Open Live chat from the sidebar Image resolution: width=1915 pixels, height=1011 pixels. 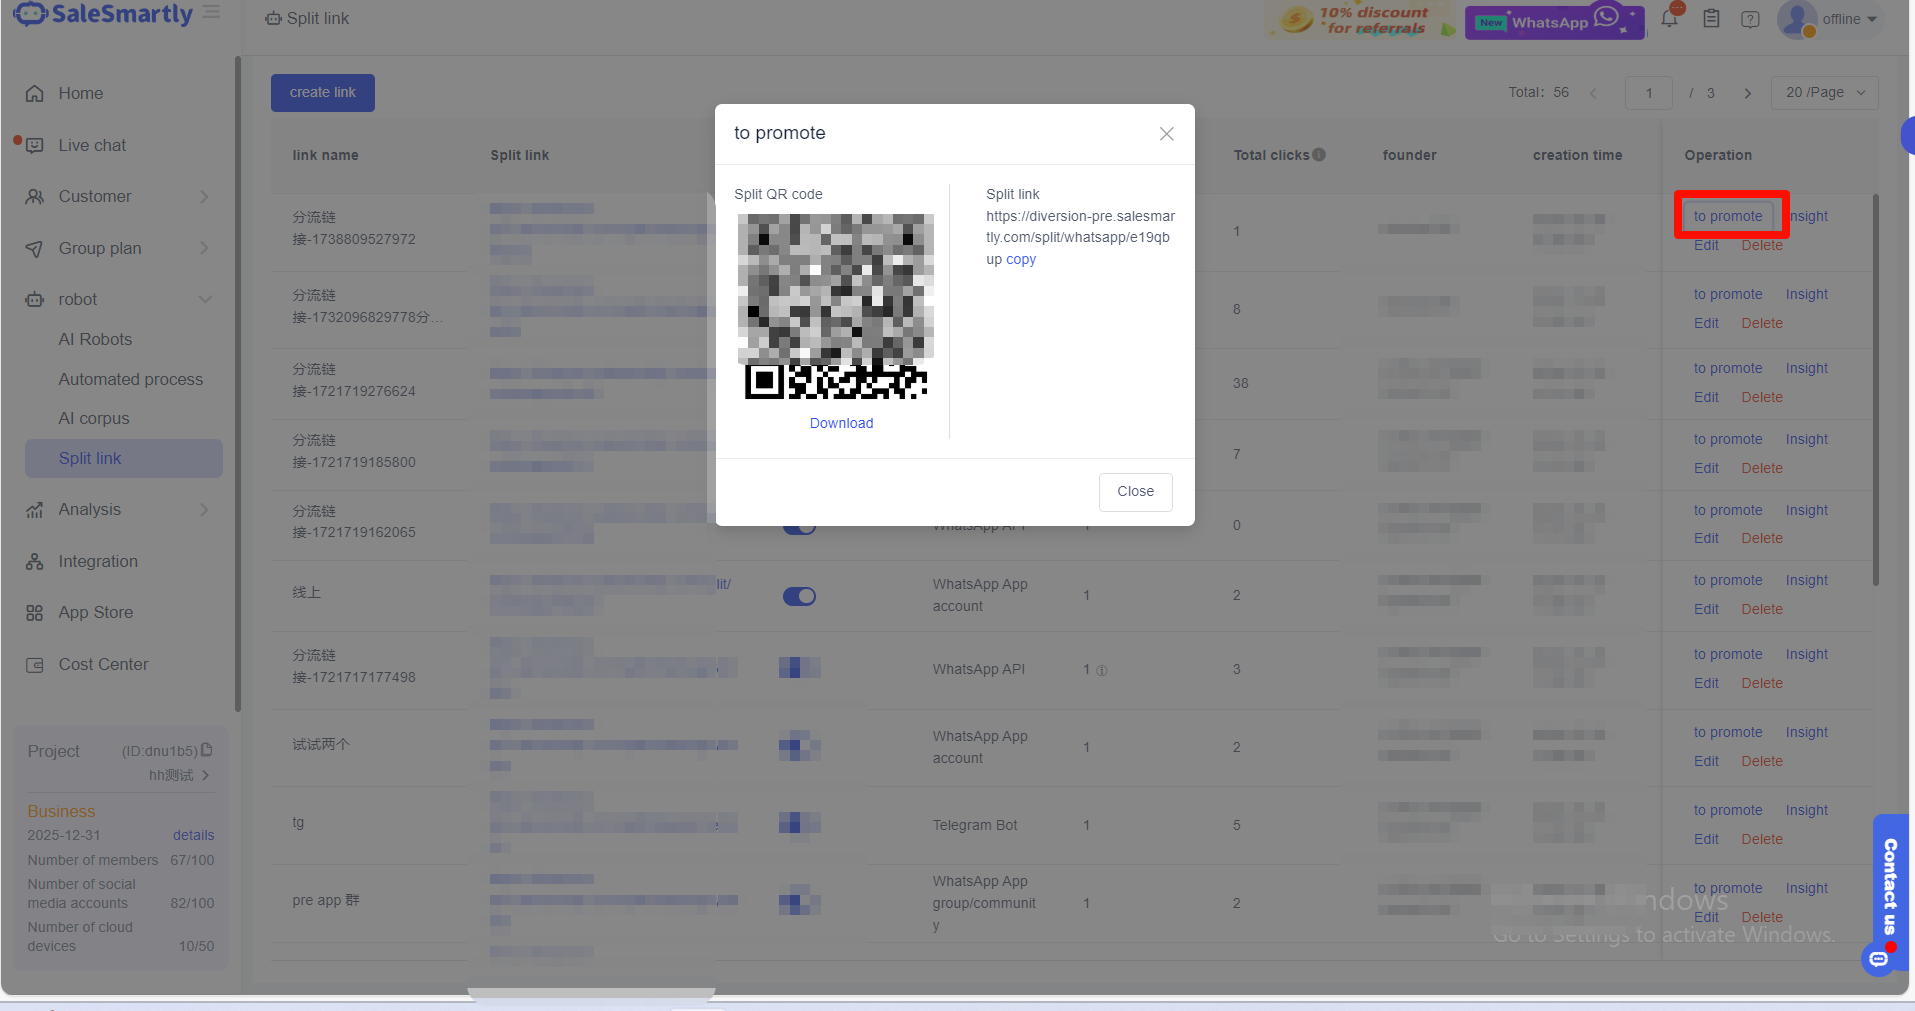[x=92, y=145]
